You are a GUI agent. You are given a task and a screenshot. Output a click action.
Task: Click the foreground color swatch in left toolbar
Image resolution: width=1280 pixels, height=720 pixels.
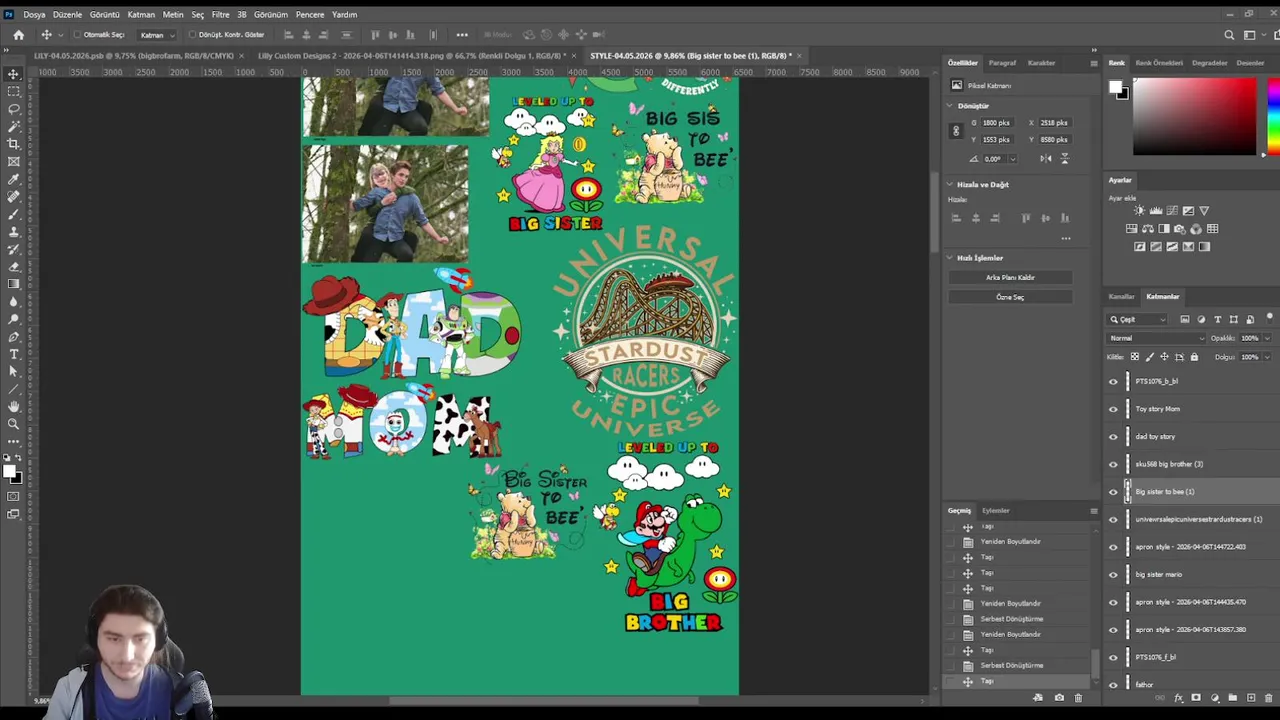pyautogui.click(x=10, y=472)
